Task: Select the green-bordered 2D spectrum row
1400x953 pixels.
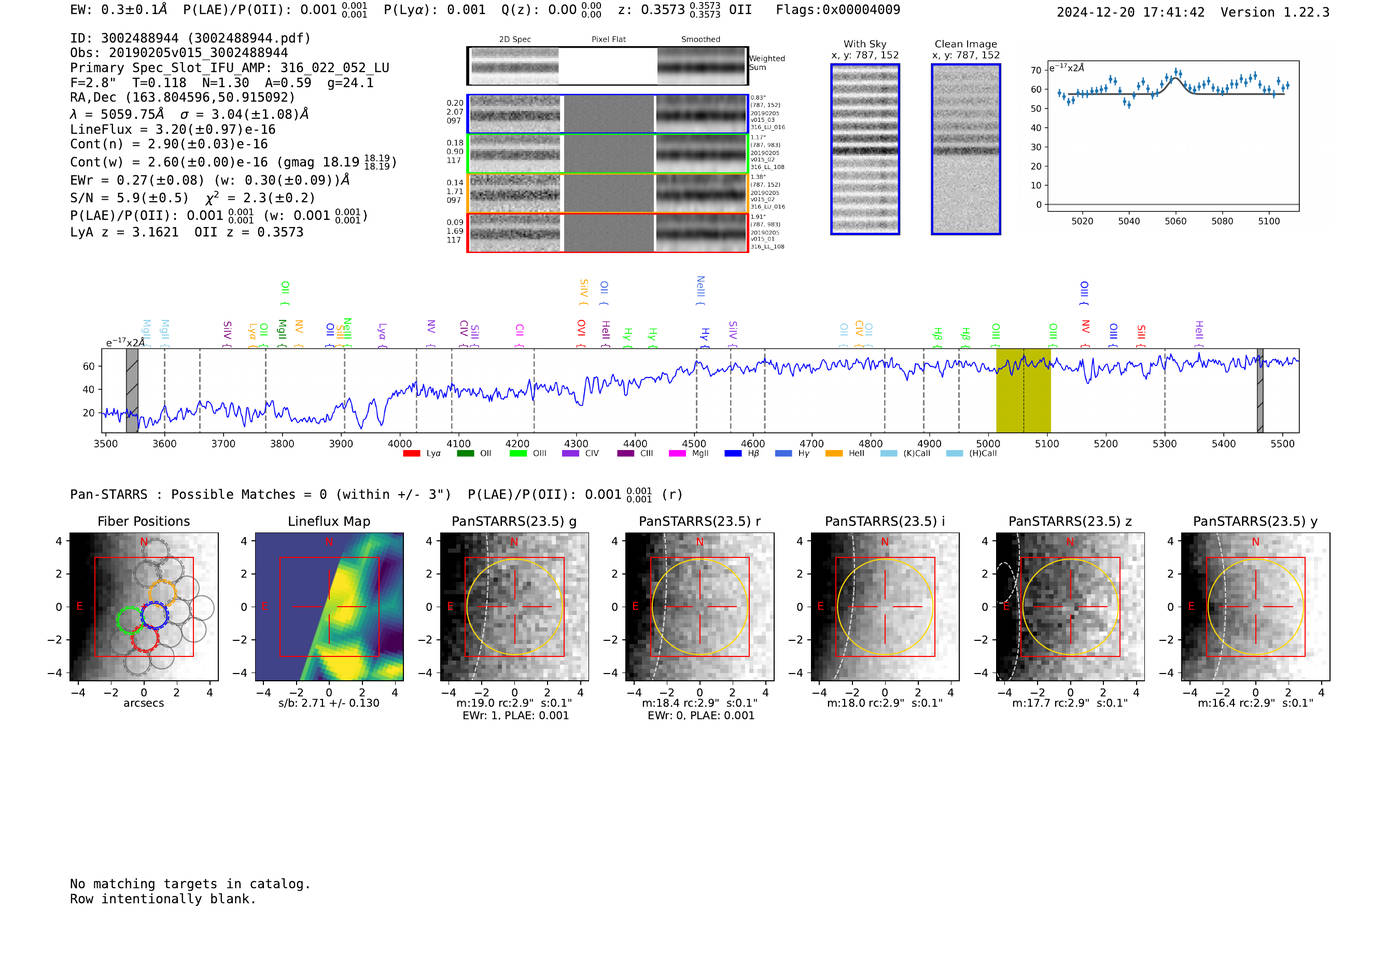Action: pos(608,153)
